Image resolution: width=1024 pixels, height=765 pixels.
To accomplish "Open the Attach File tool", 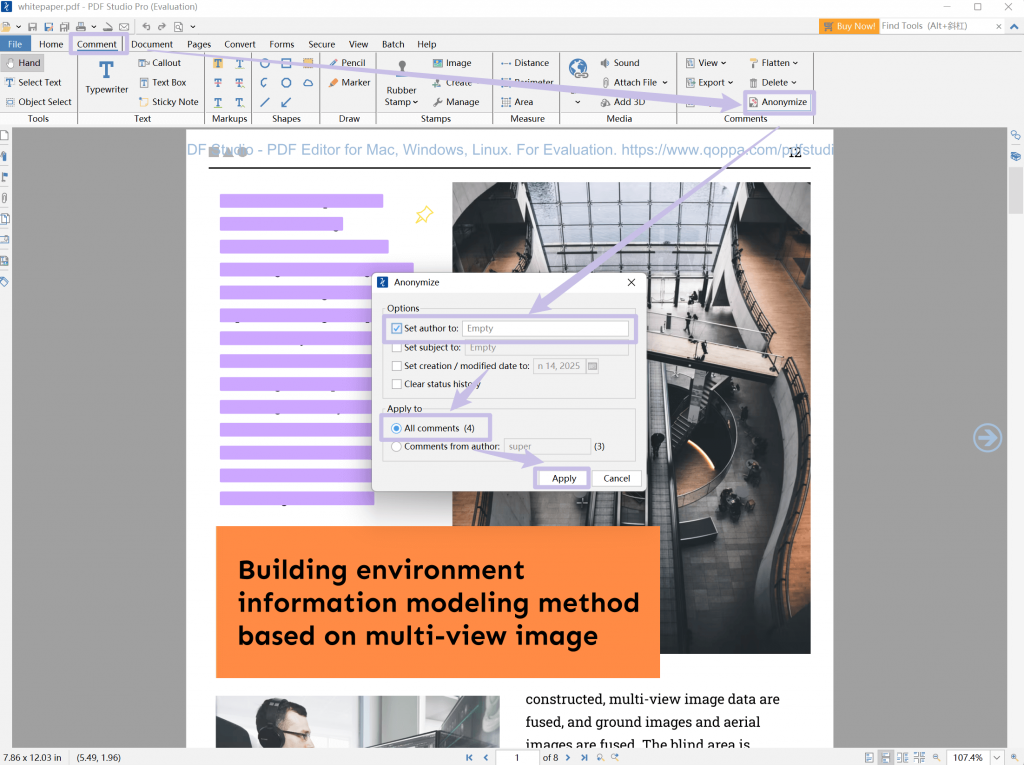I will click(x=631, y=82).
